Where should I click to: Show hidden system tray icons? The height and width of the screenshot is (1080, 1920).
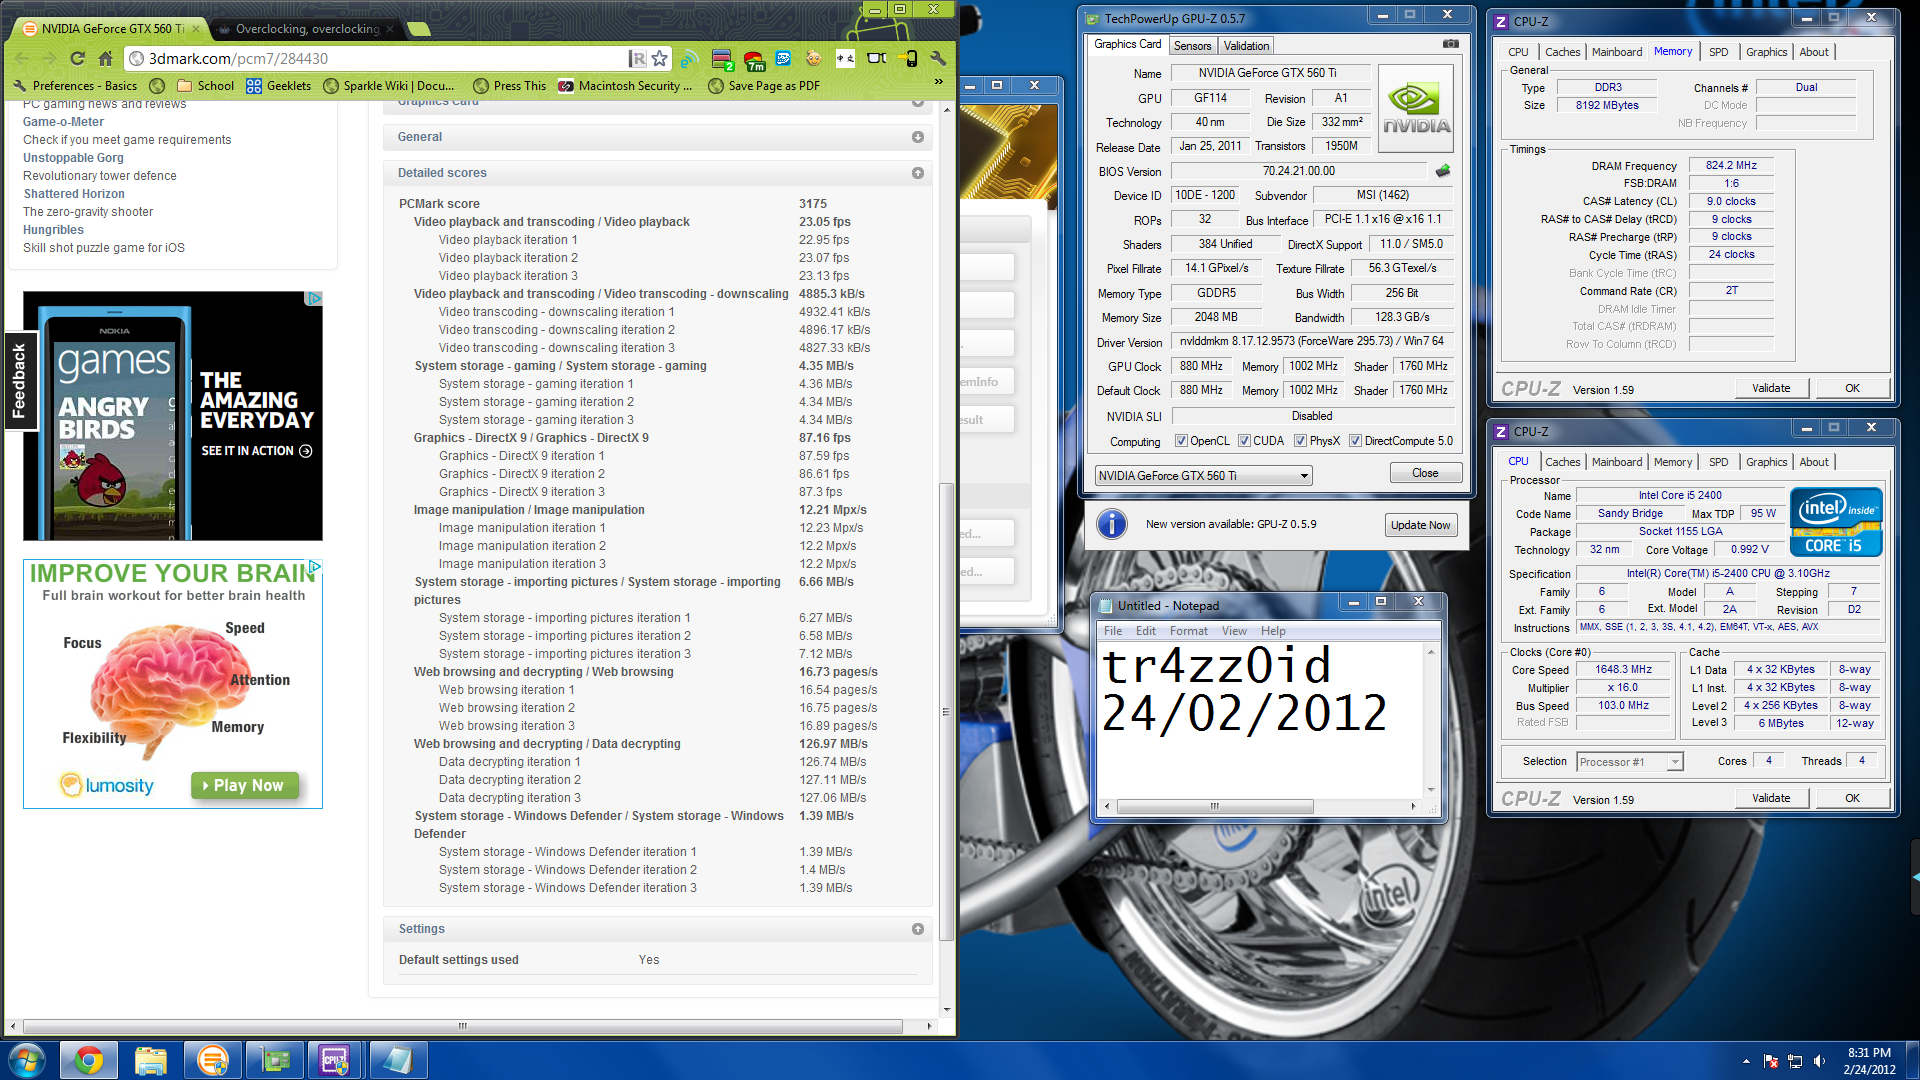click(1746, 1061)
